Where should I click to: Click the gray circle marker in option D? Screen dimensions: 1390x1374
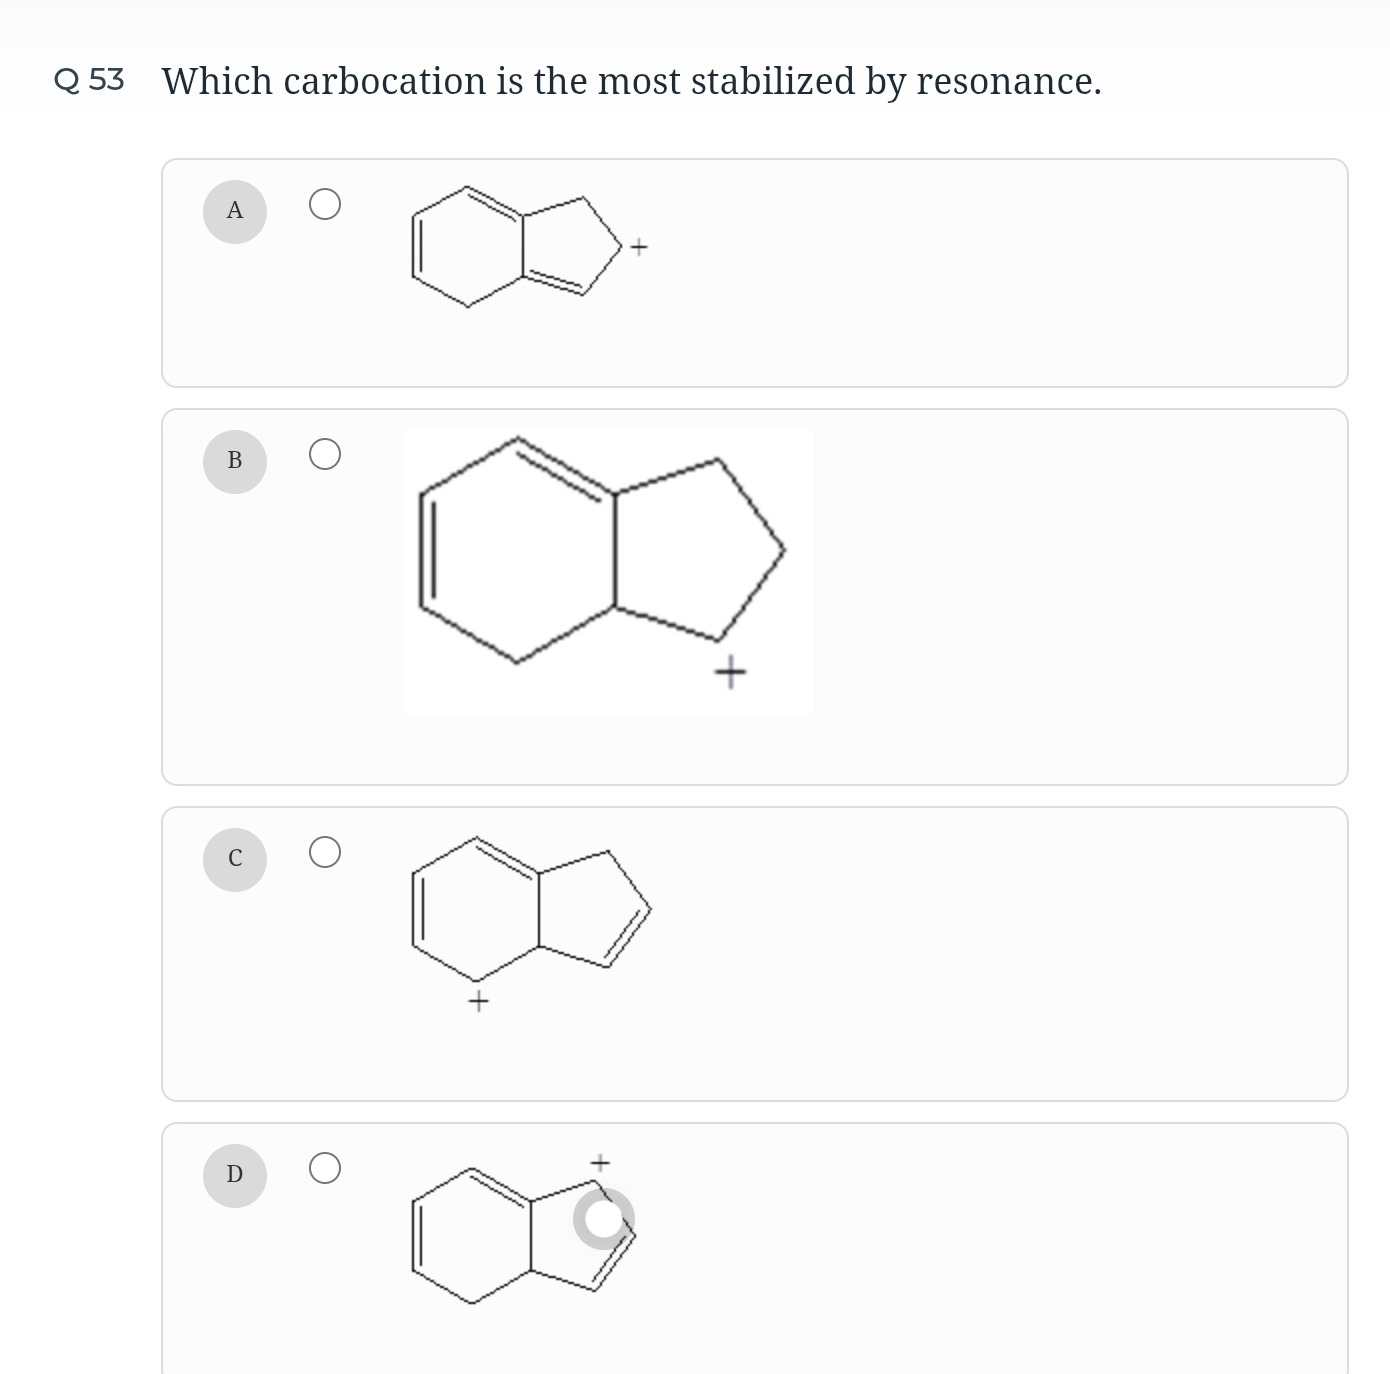click(604, 1219)
